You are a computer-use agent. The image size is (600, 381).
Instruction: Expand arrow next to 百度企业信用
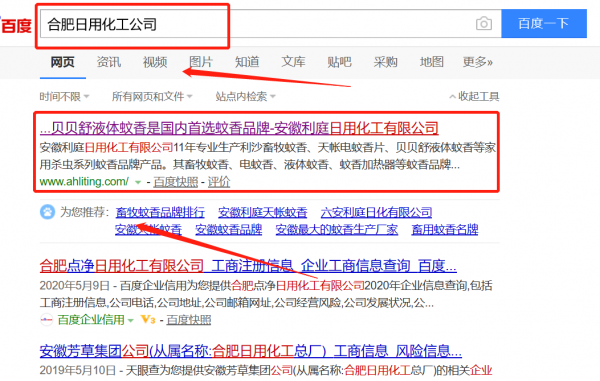pyautogui.click(x=130, y=320)
